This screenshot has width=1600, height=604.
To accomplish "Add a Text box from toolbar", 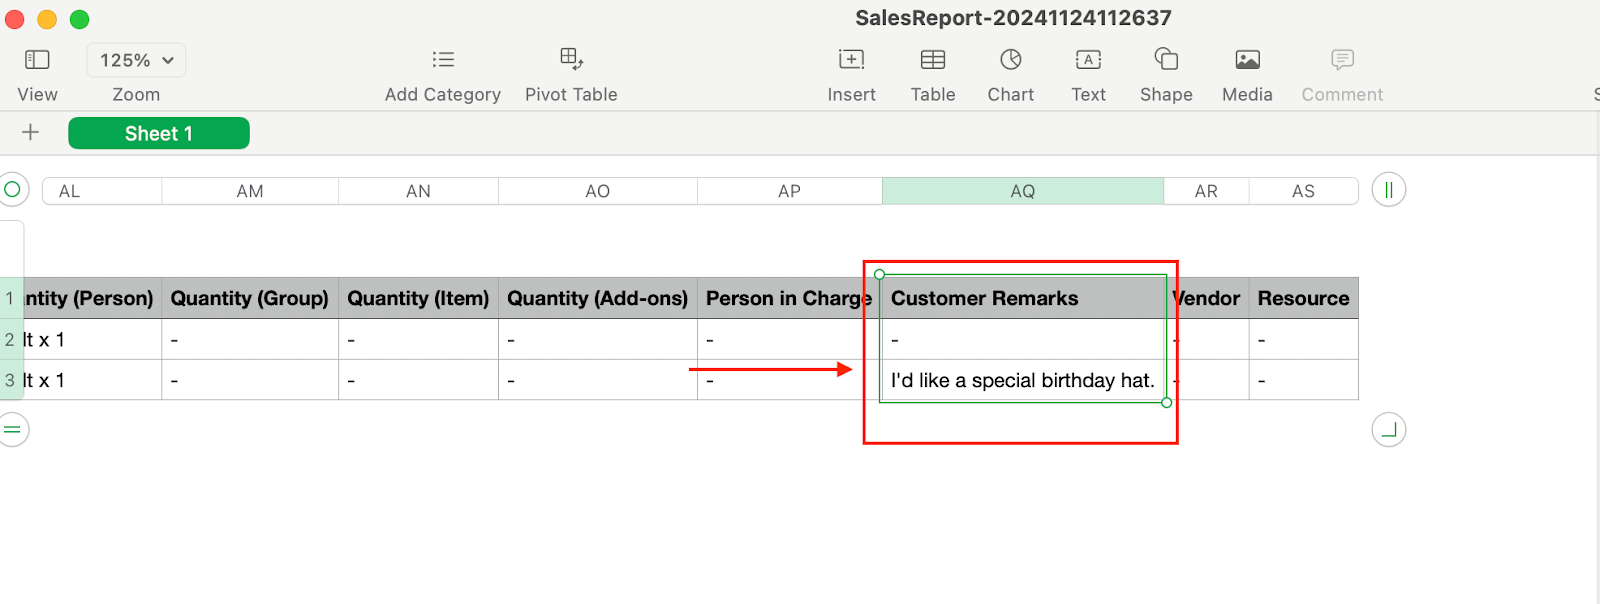I will pyautogui.click(x=1088, y=60).
